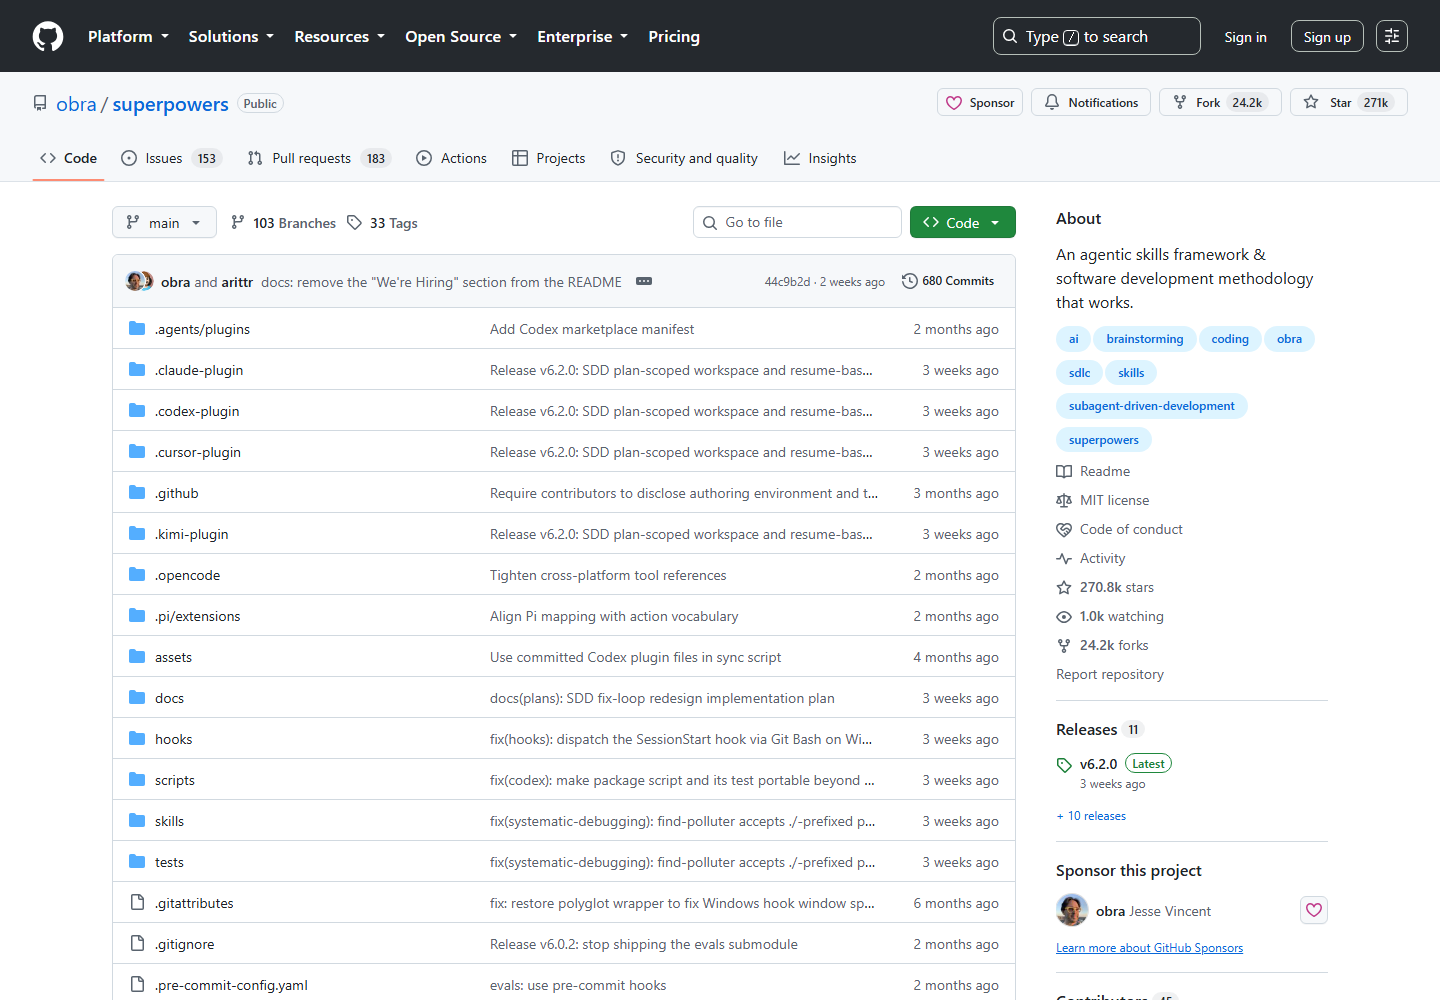Click the tag icon beside 33 Tags

pyautogui.click(x=354, y=222)
